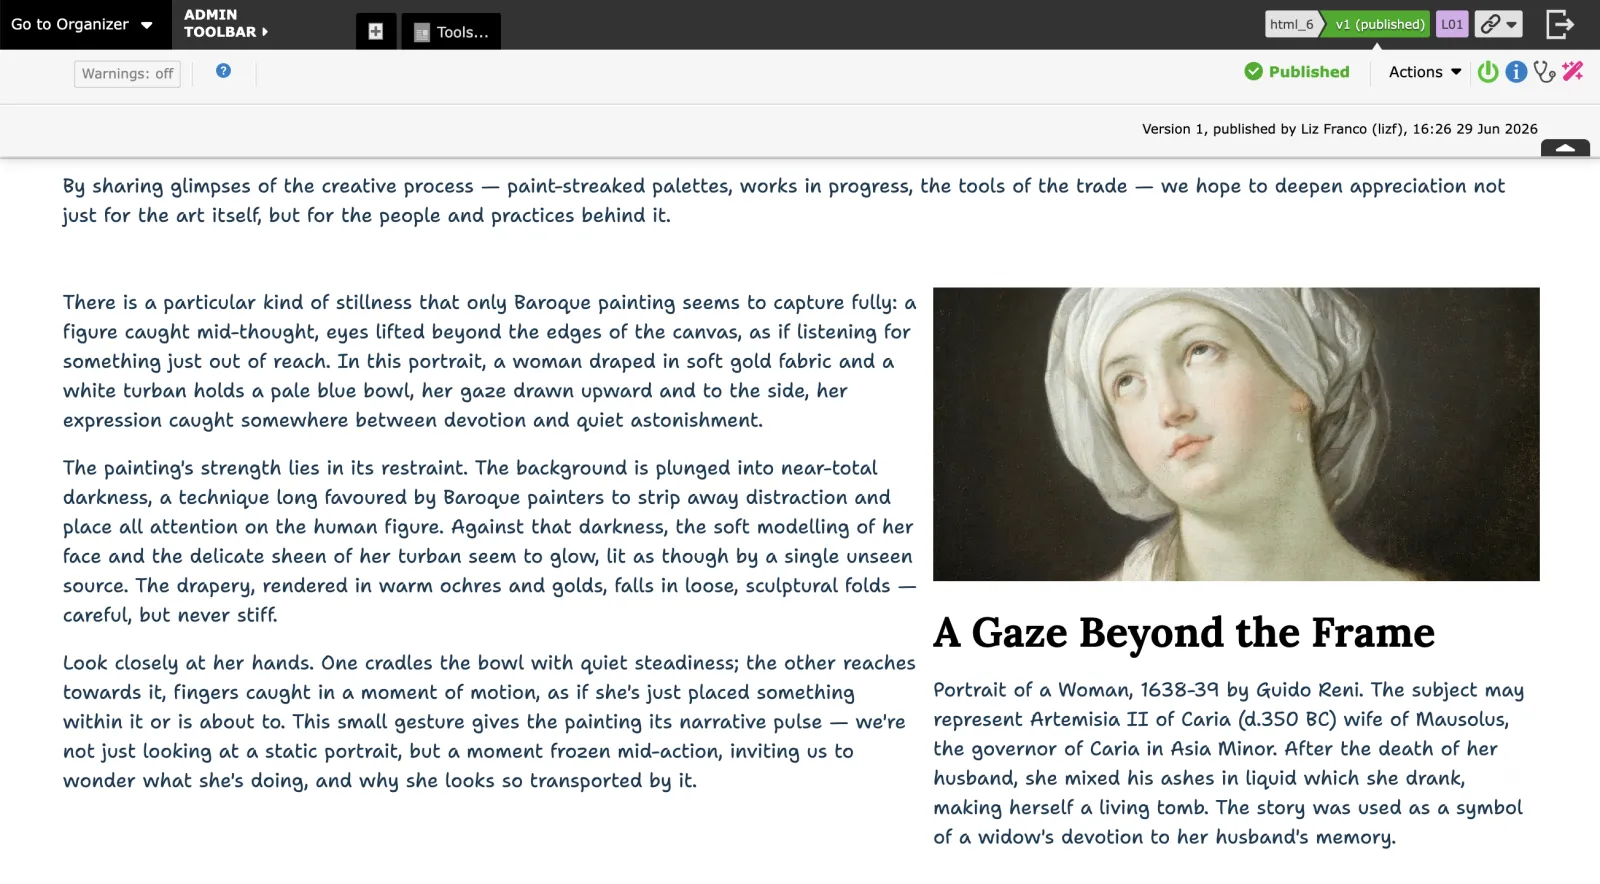
Task: Toggle the Warnings: off button
Action: (127, 74)
